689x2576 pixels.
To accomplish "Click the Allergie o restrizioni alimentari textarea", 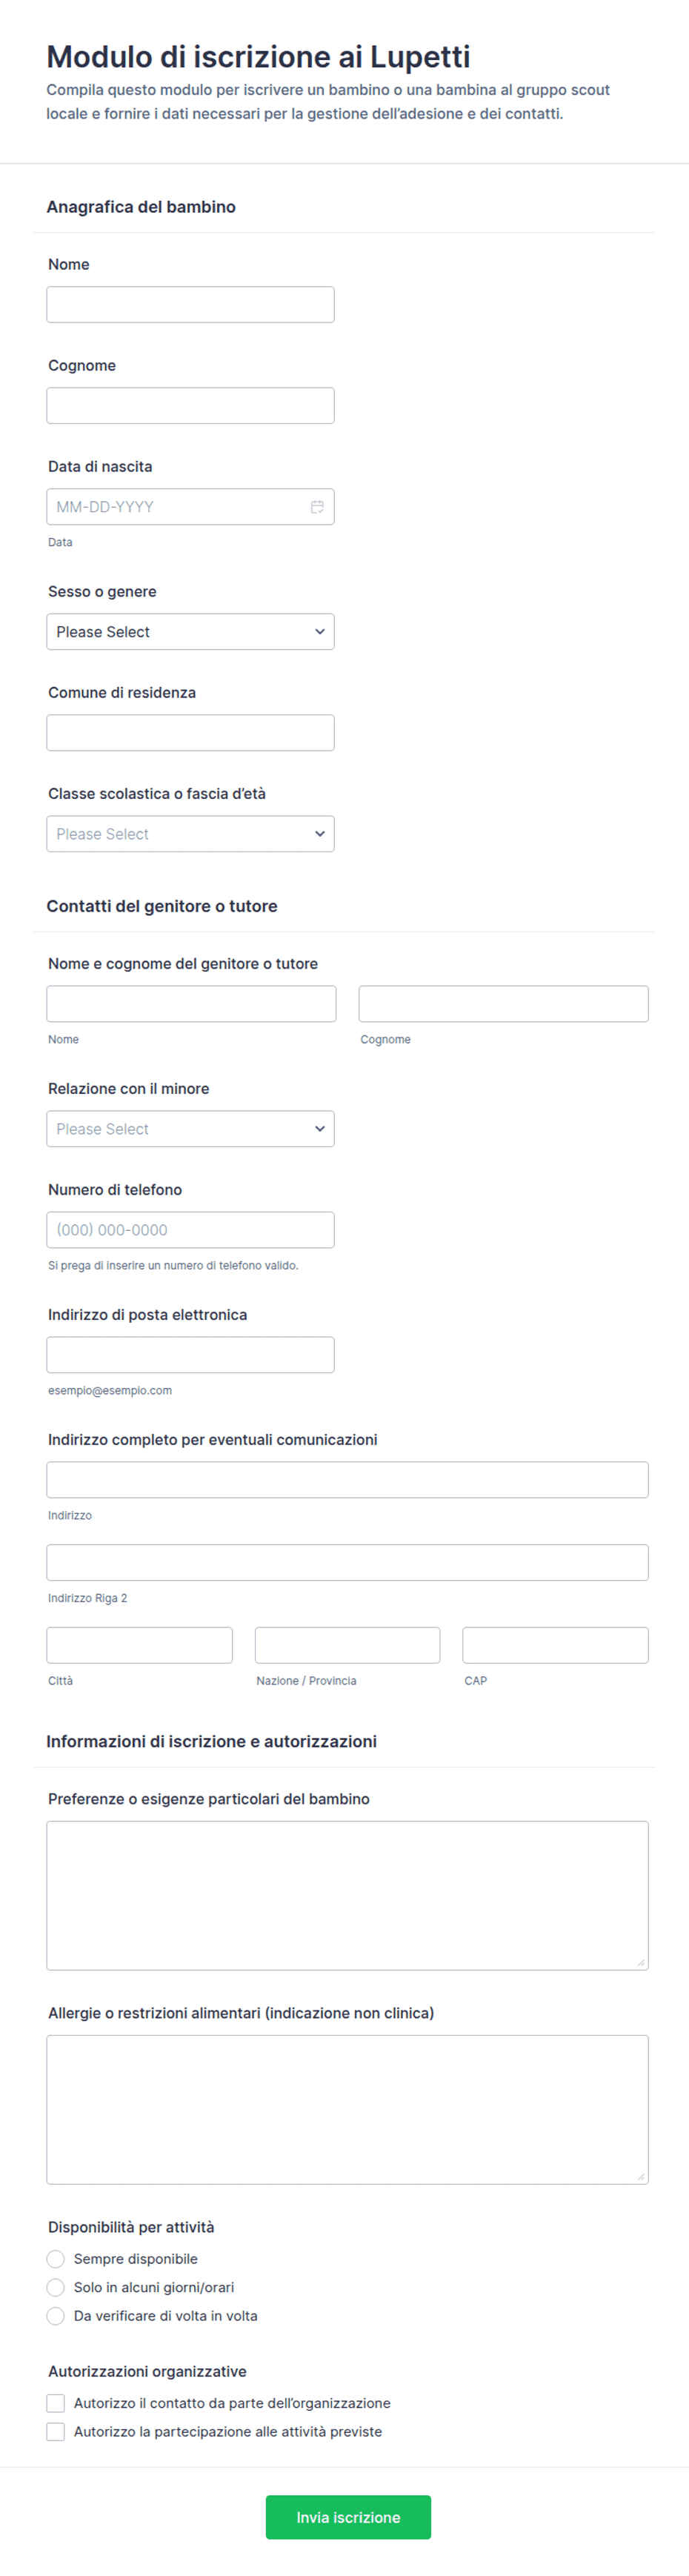I will pyautogui.click(x=347, y=2110).
